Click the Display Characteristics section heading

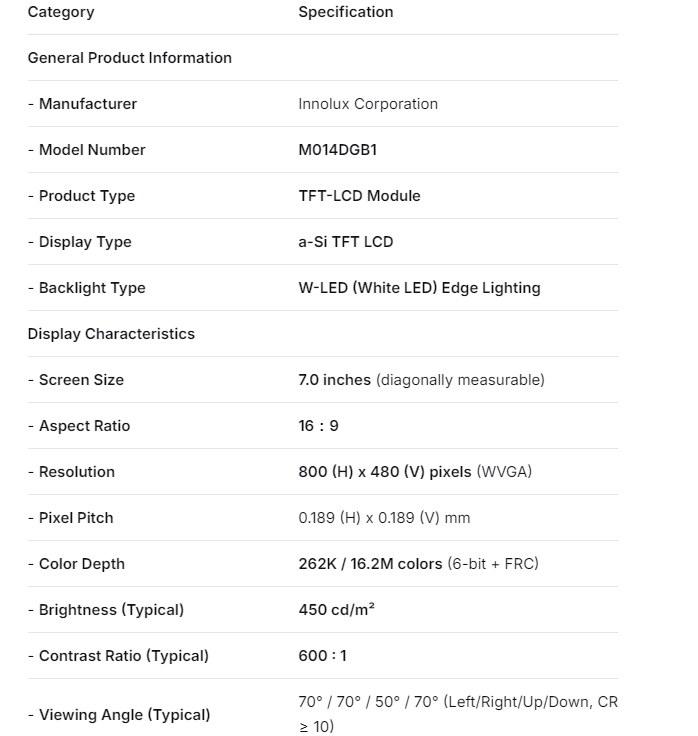(x=111, y=334)
